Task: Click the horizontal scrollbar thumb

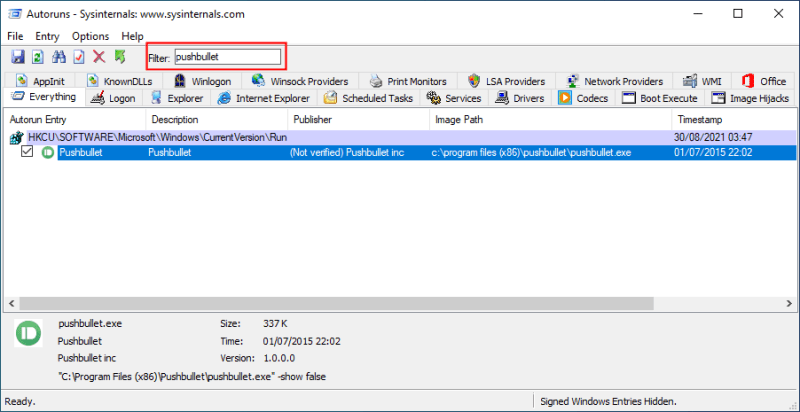Action: (x=336, y=303)
